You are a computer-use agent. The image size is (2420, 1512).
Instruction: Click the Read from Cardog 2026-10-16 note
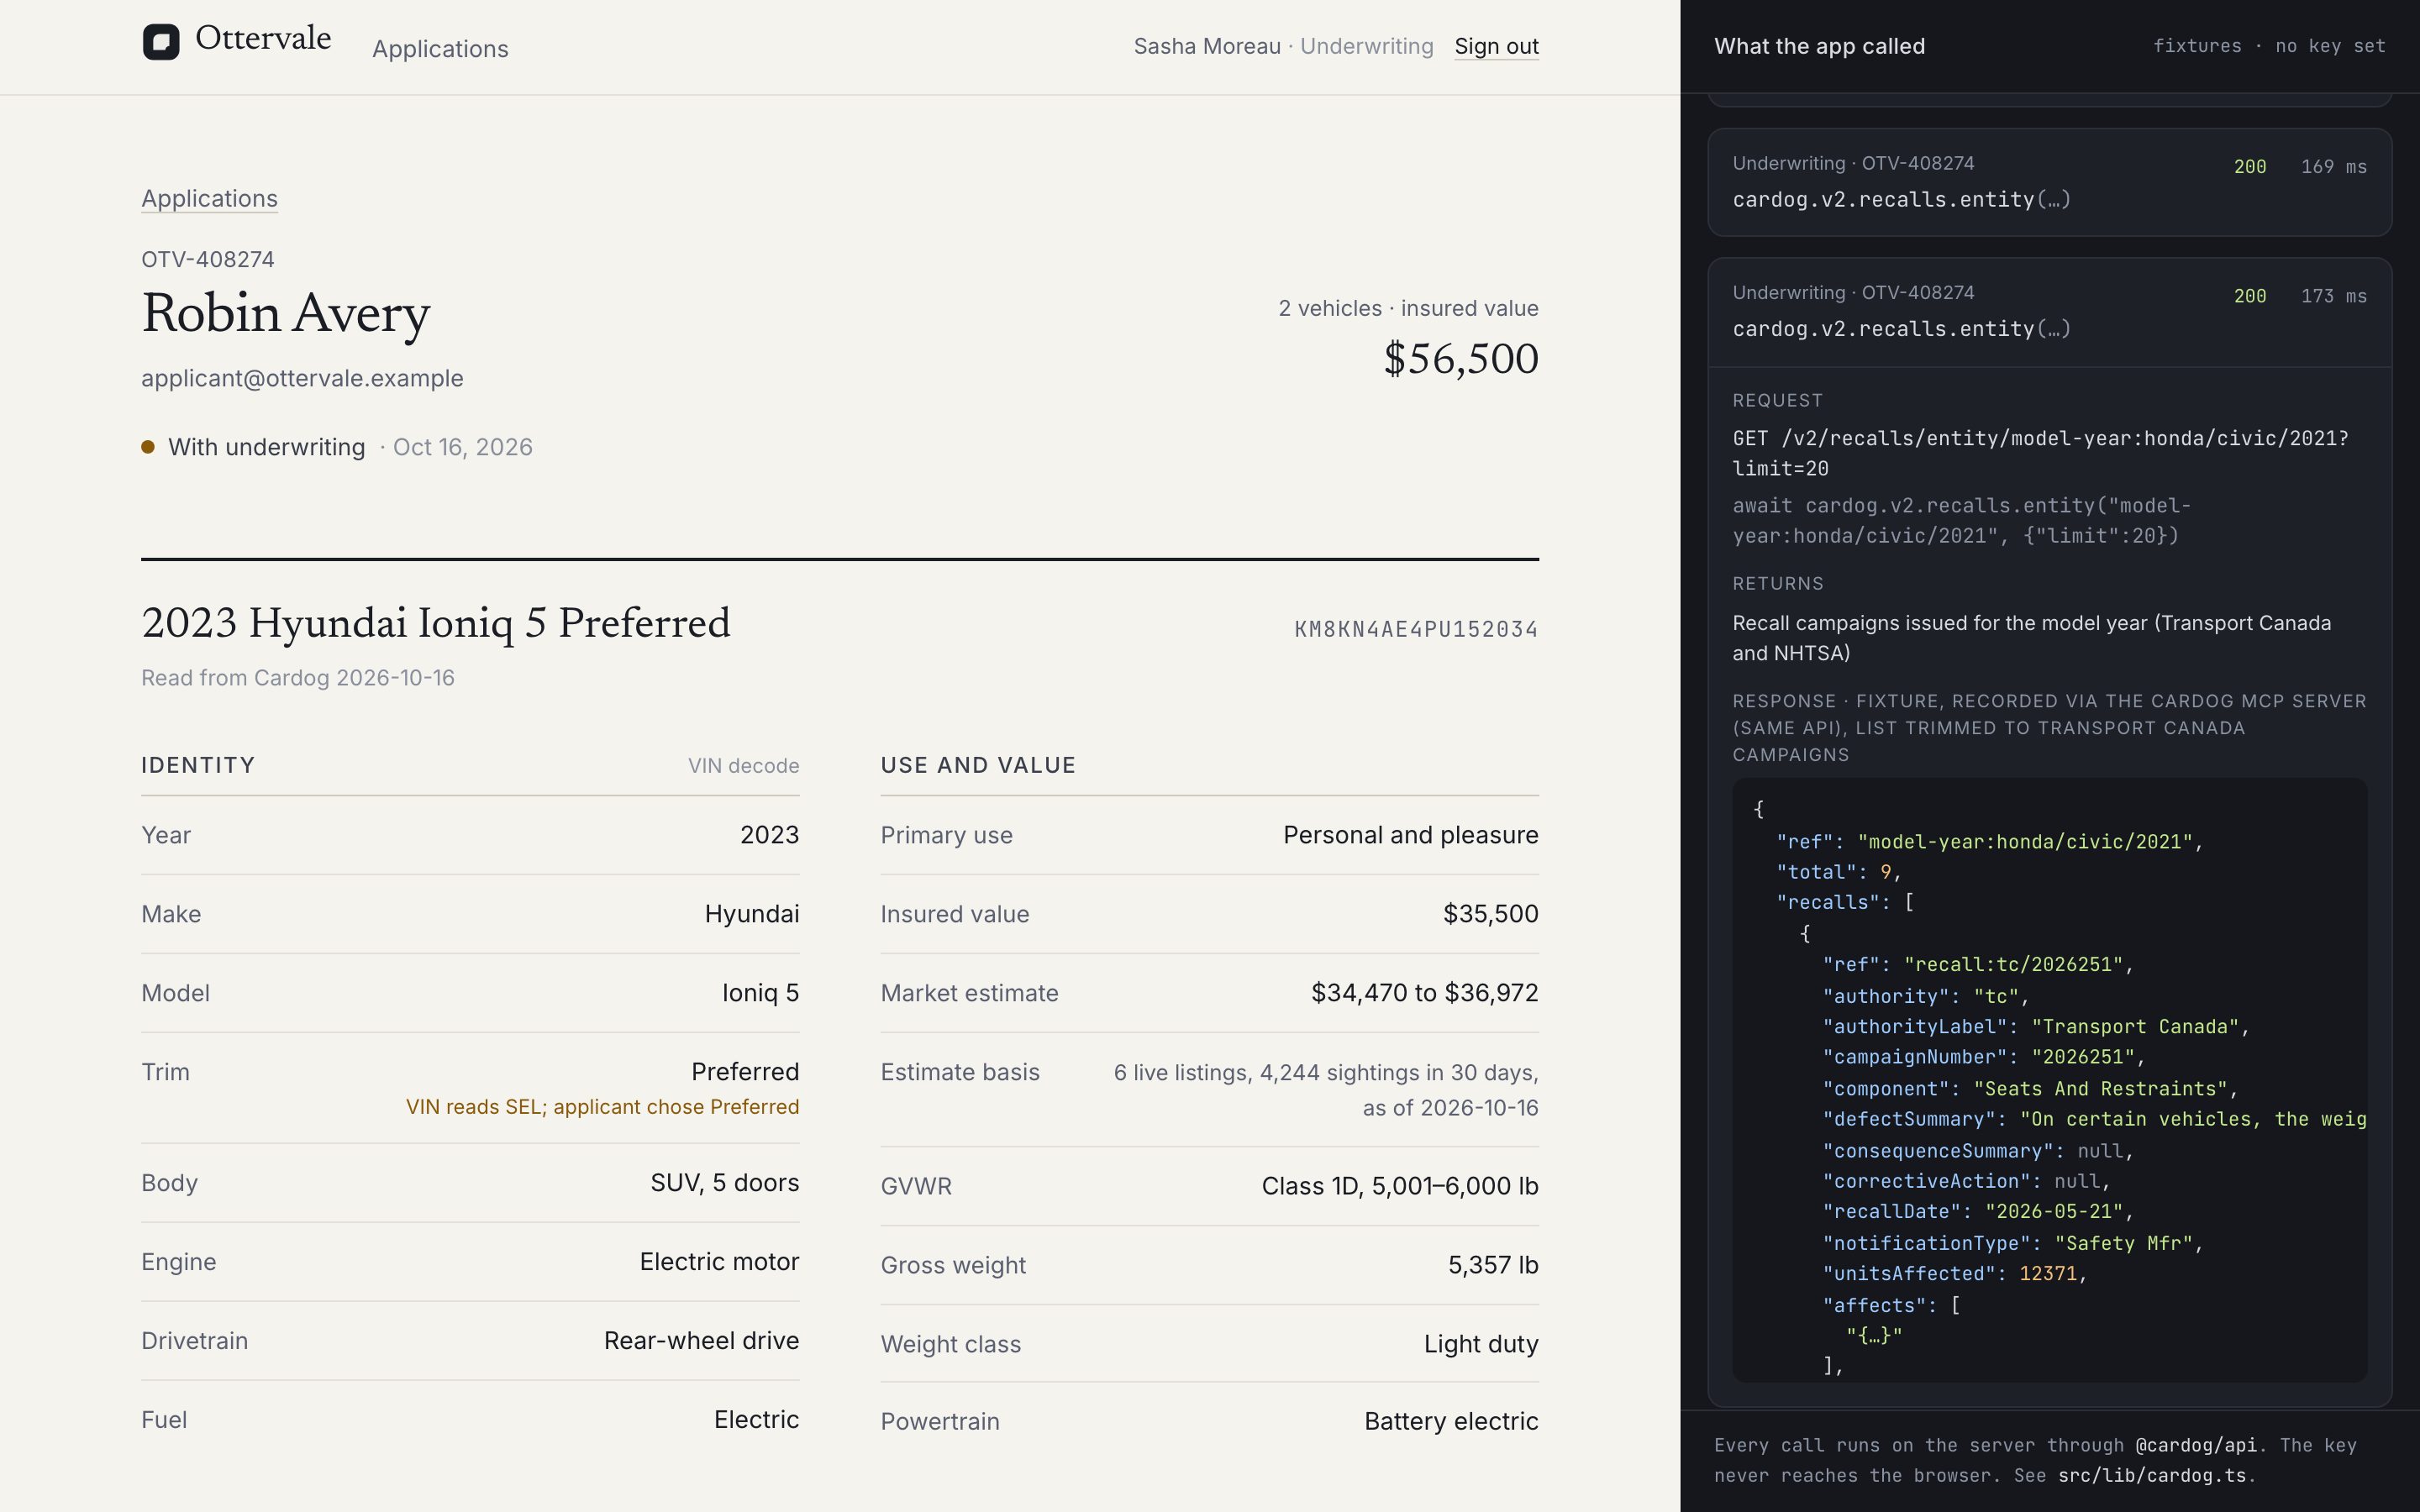pyautogui.click(x=298, y=678)
